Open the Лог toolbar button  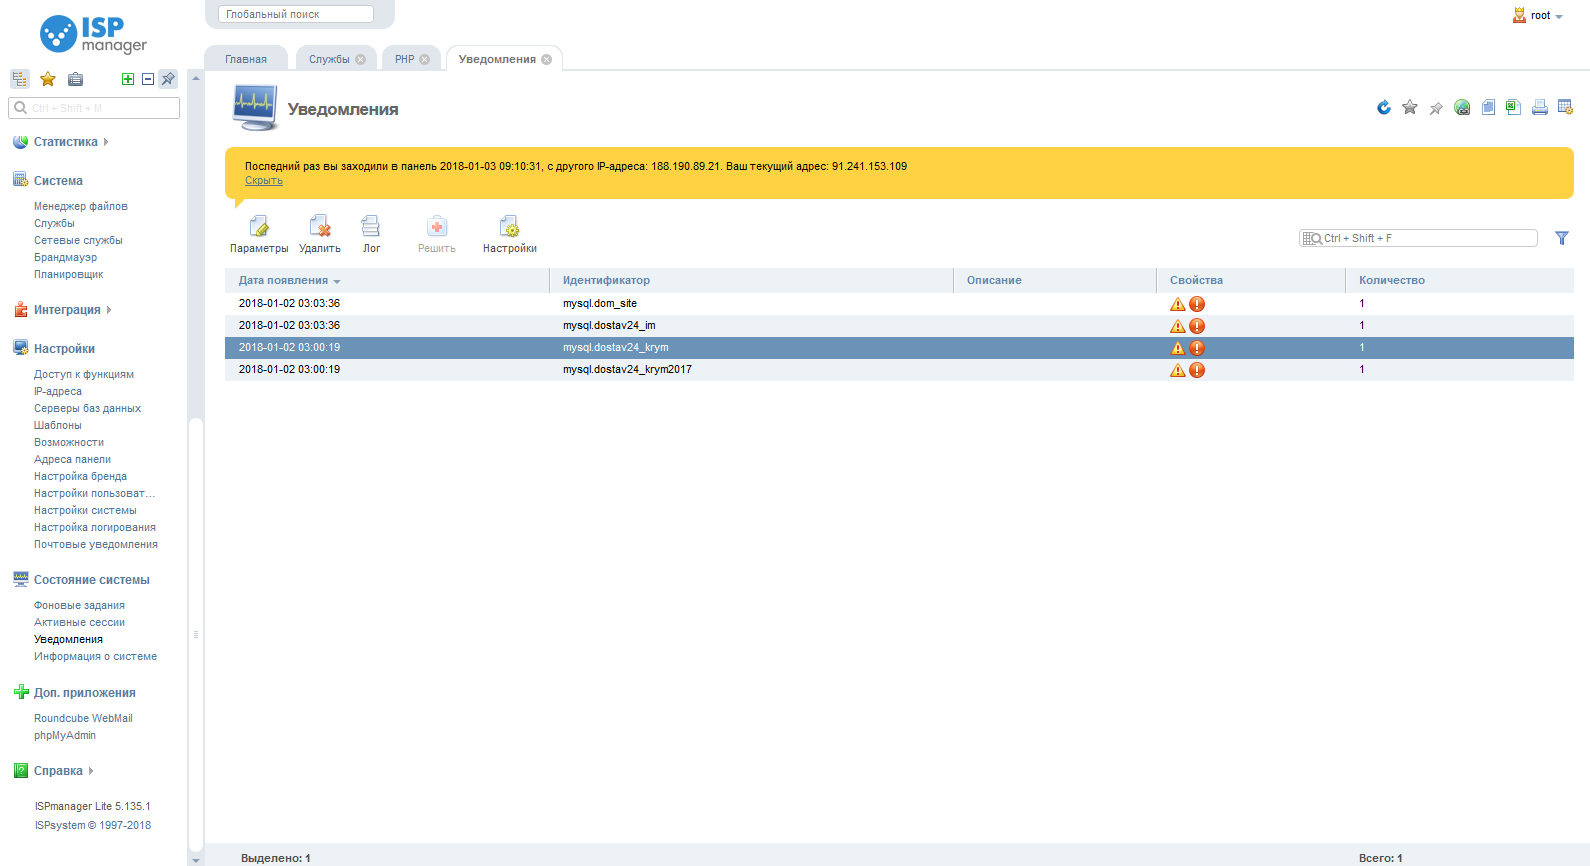[x=371, y=235]
